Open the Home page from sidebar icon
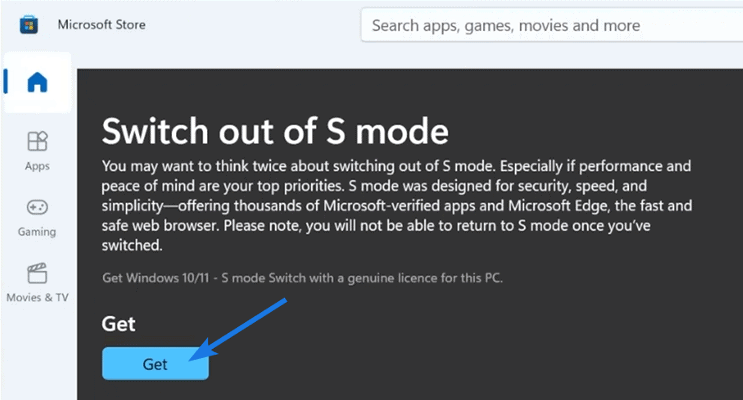 (37, 82)
